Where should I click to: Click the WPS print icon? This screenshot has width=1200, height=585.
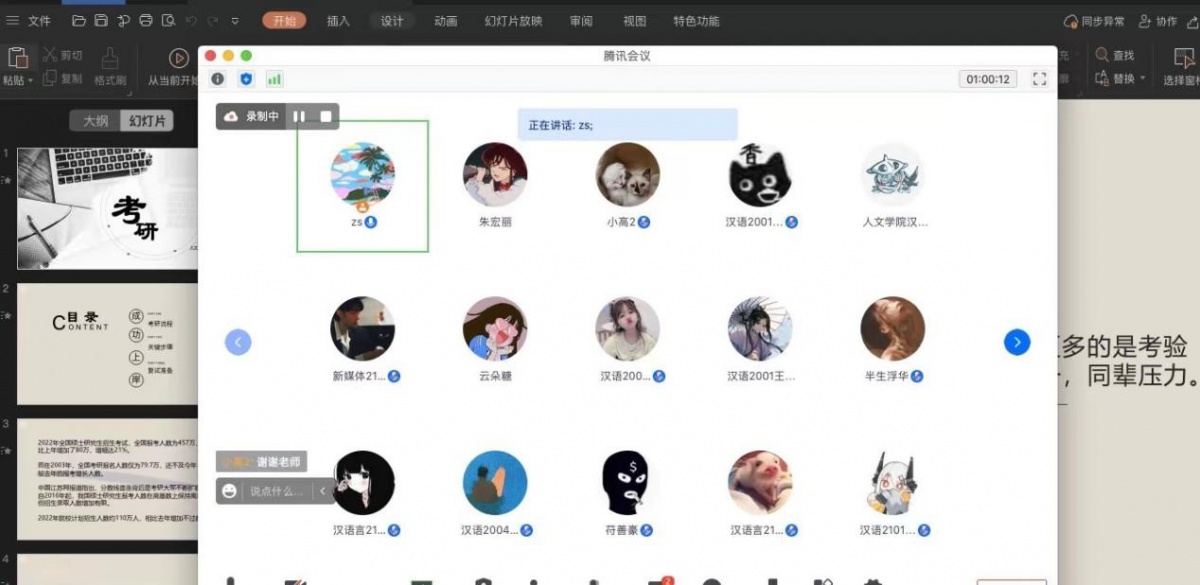[146, 21]
